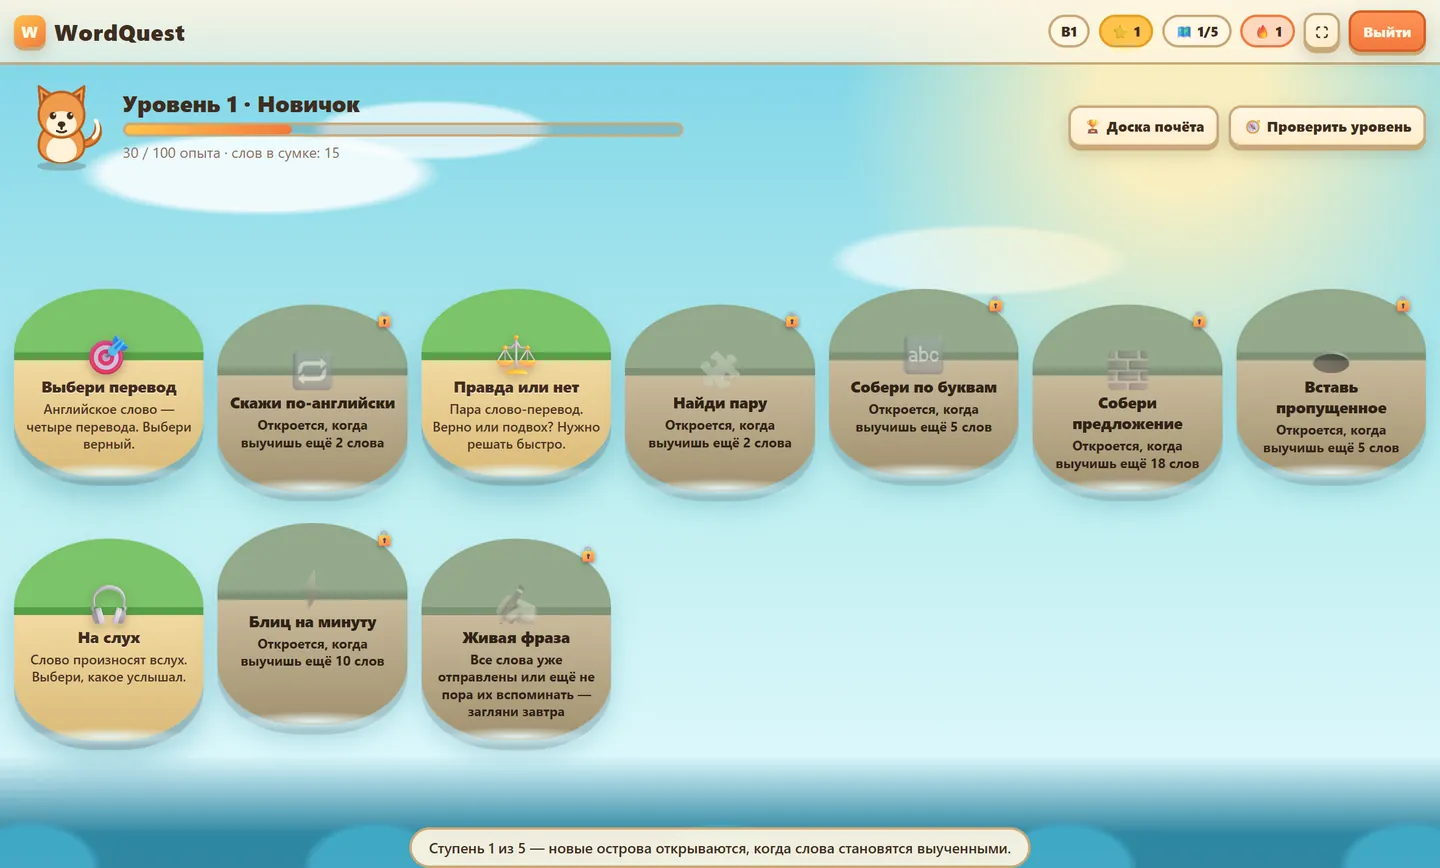Open the Правда или нет game title
Image resolution: width=1440 pixels, height=868 pixels.
click(x=516, y=387)
